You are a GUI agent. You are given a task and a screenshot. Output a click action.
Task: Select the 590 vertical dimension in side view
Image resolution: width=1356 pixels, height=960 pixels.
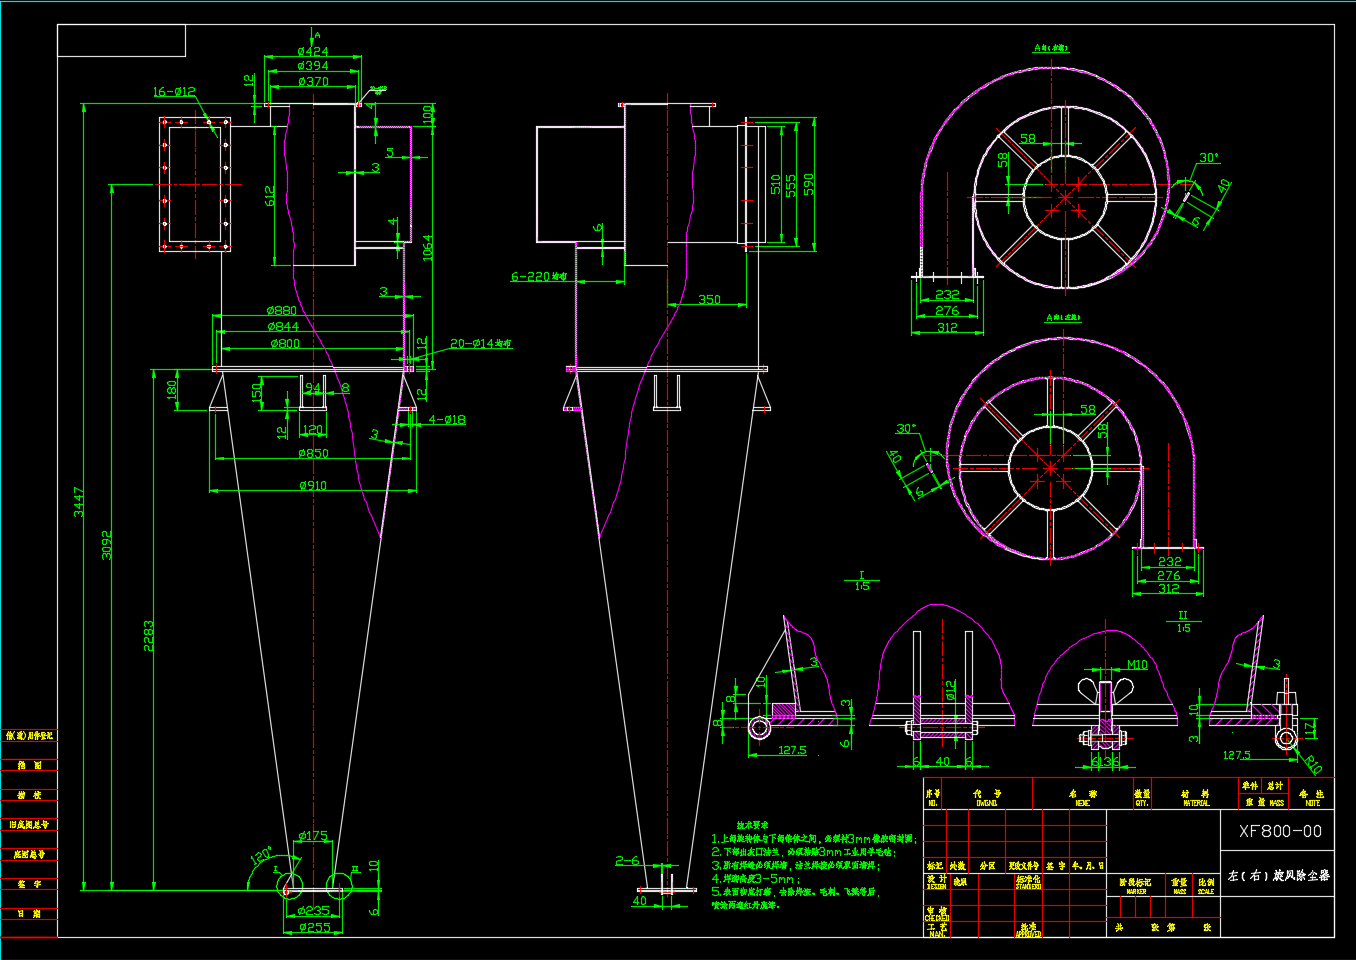tap(808, 185)
